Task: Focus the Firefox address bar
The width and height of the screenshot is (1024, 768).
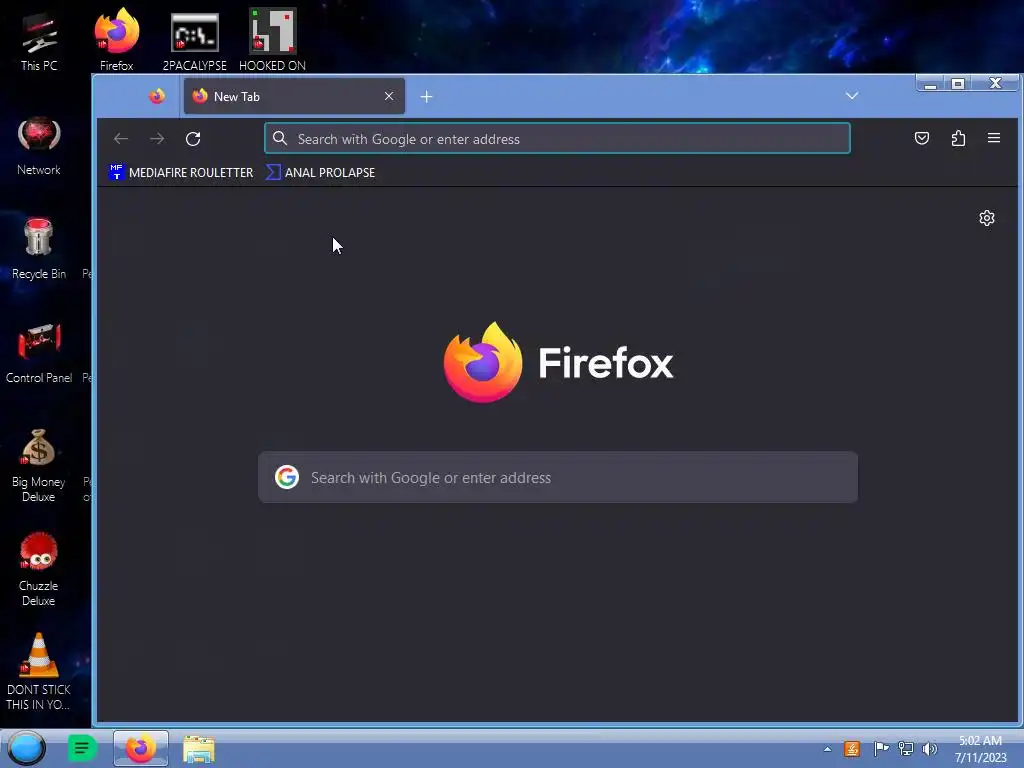Action: point(557,138)
